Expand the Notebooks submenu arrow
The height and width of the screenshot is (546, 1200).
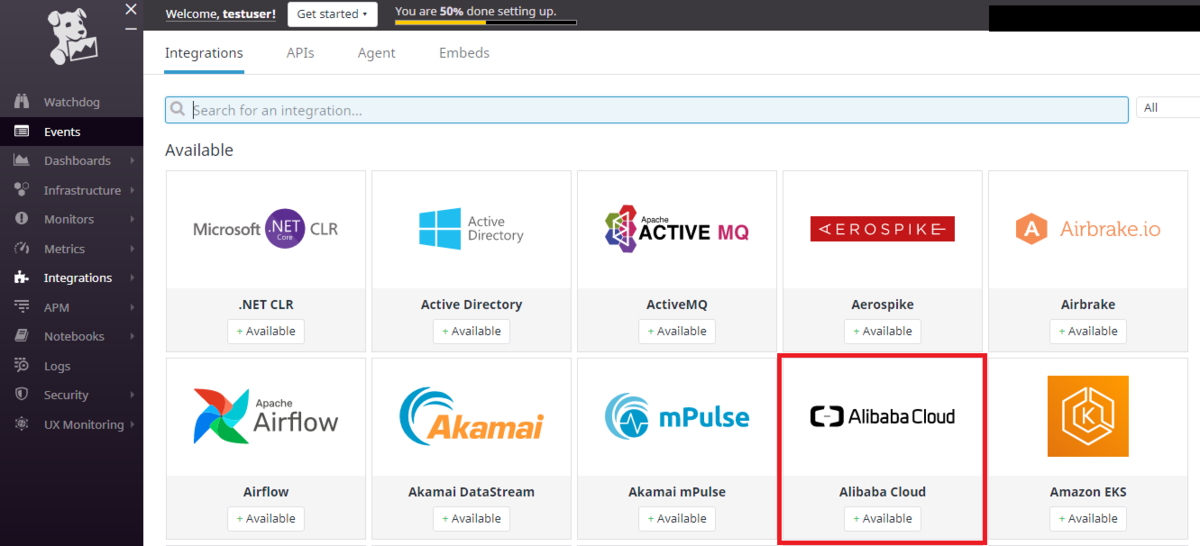pos(132,336)
